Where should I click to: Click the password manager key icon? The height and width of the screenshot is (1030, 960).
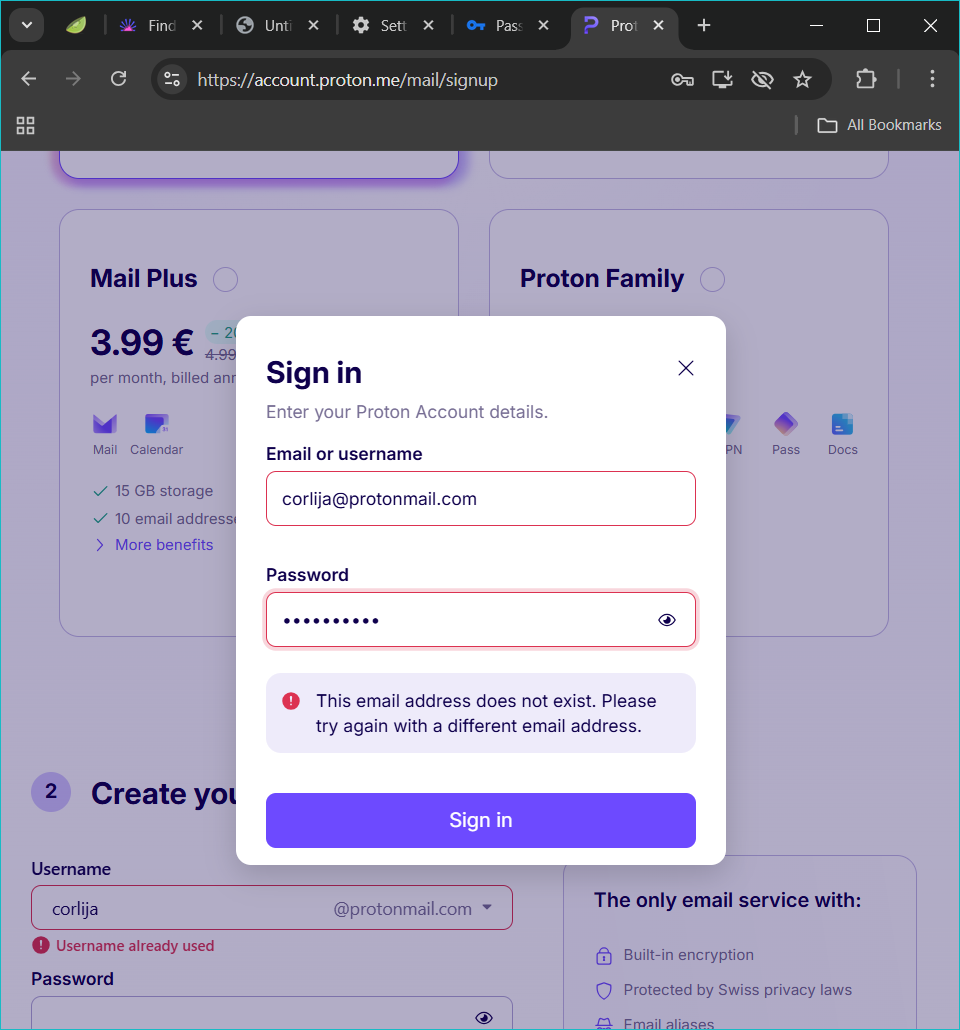682,79
